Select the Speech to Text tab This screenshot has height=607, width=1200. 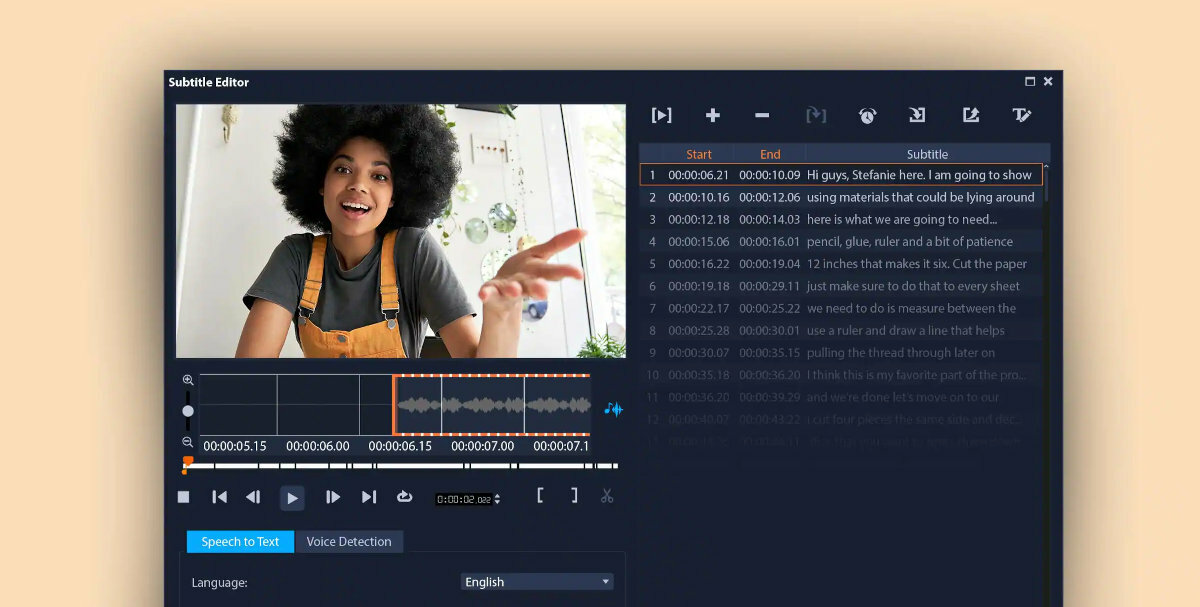click(240, 541)
